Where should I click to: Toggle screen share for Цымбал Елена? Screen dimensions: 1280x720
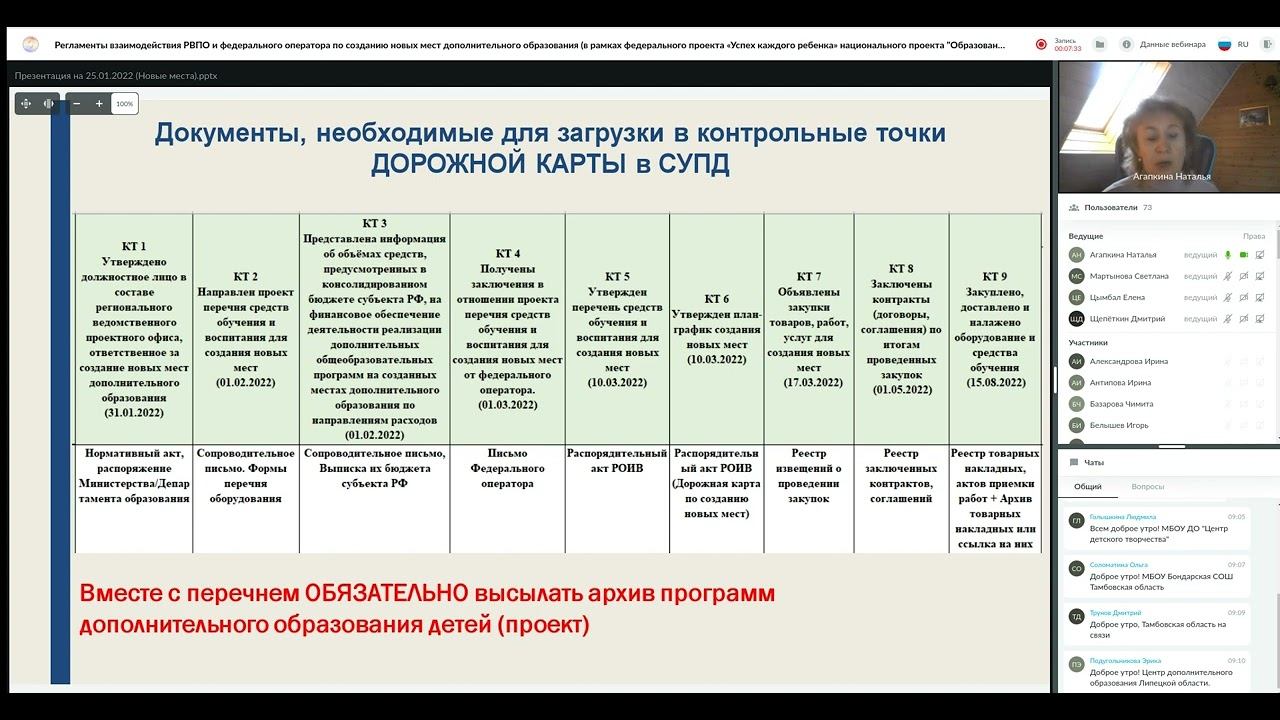point(1260,297)
